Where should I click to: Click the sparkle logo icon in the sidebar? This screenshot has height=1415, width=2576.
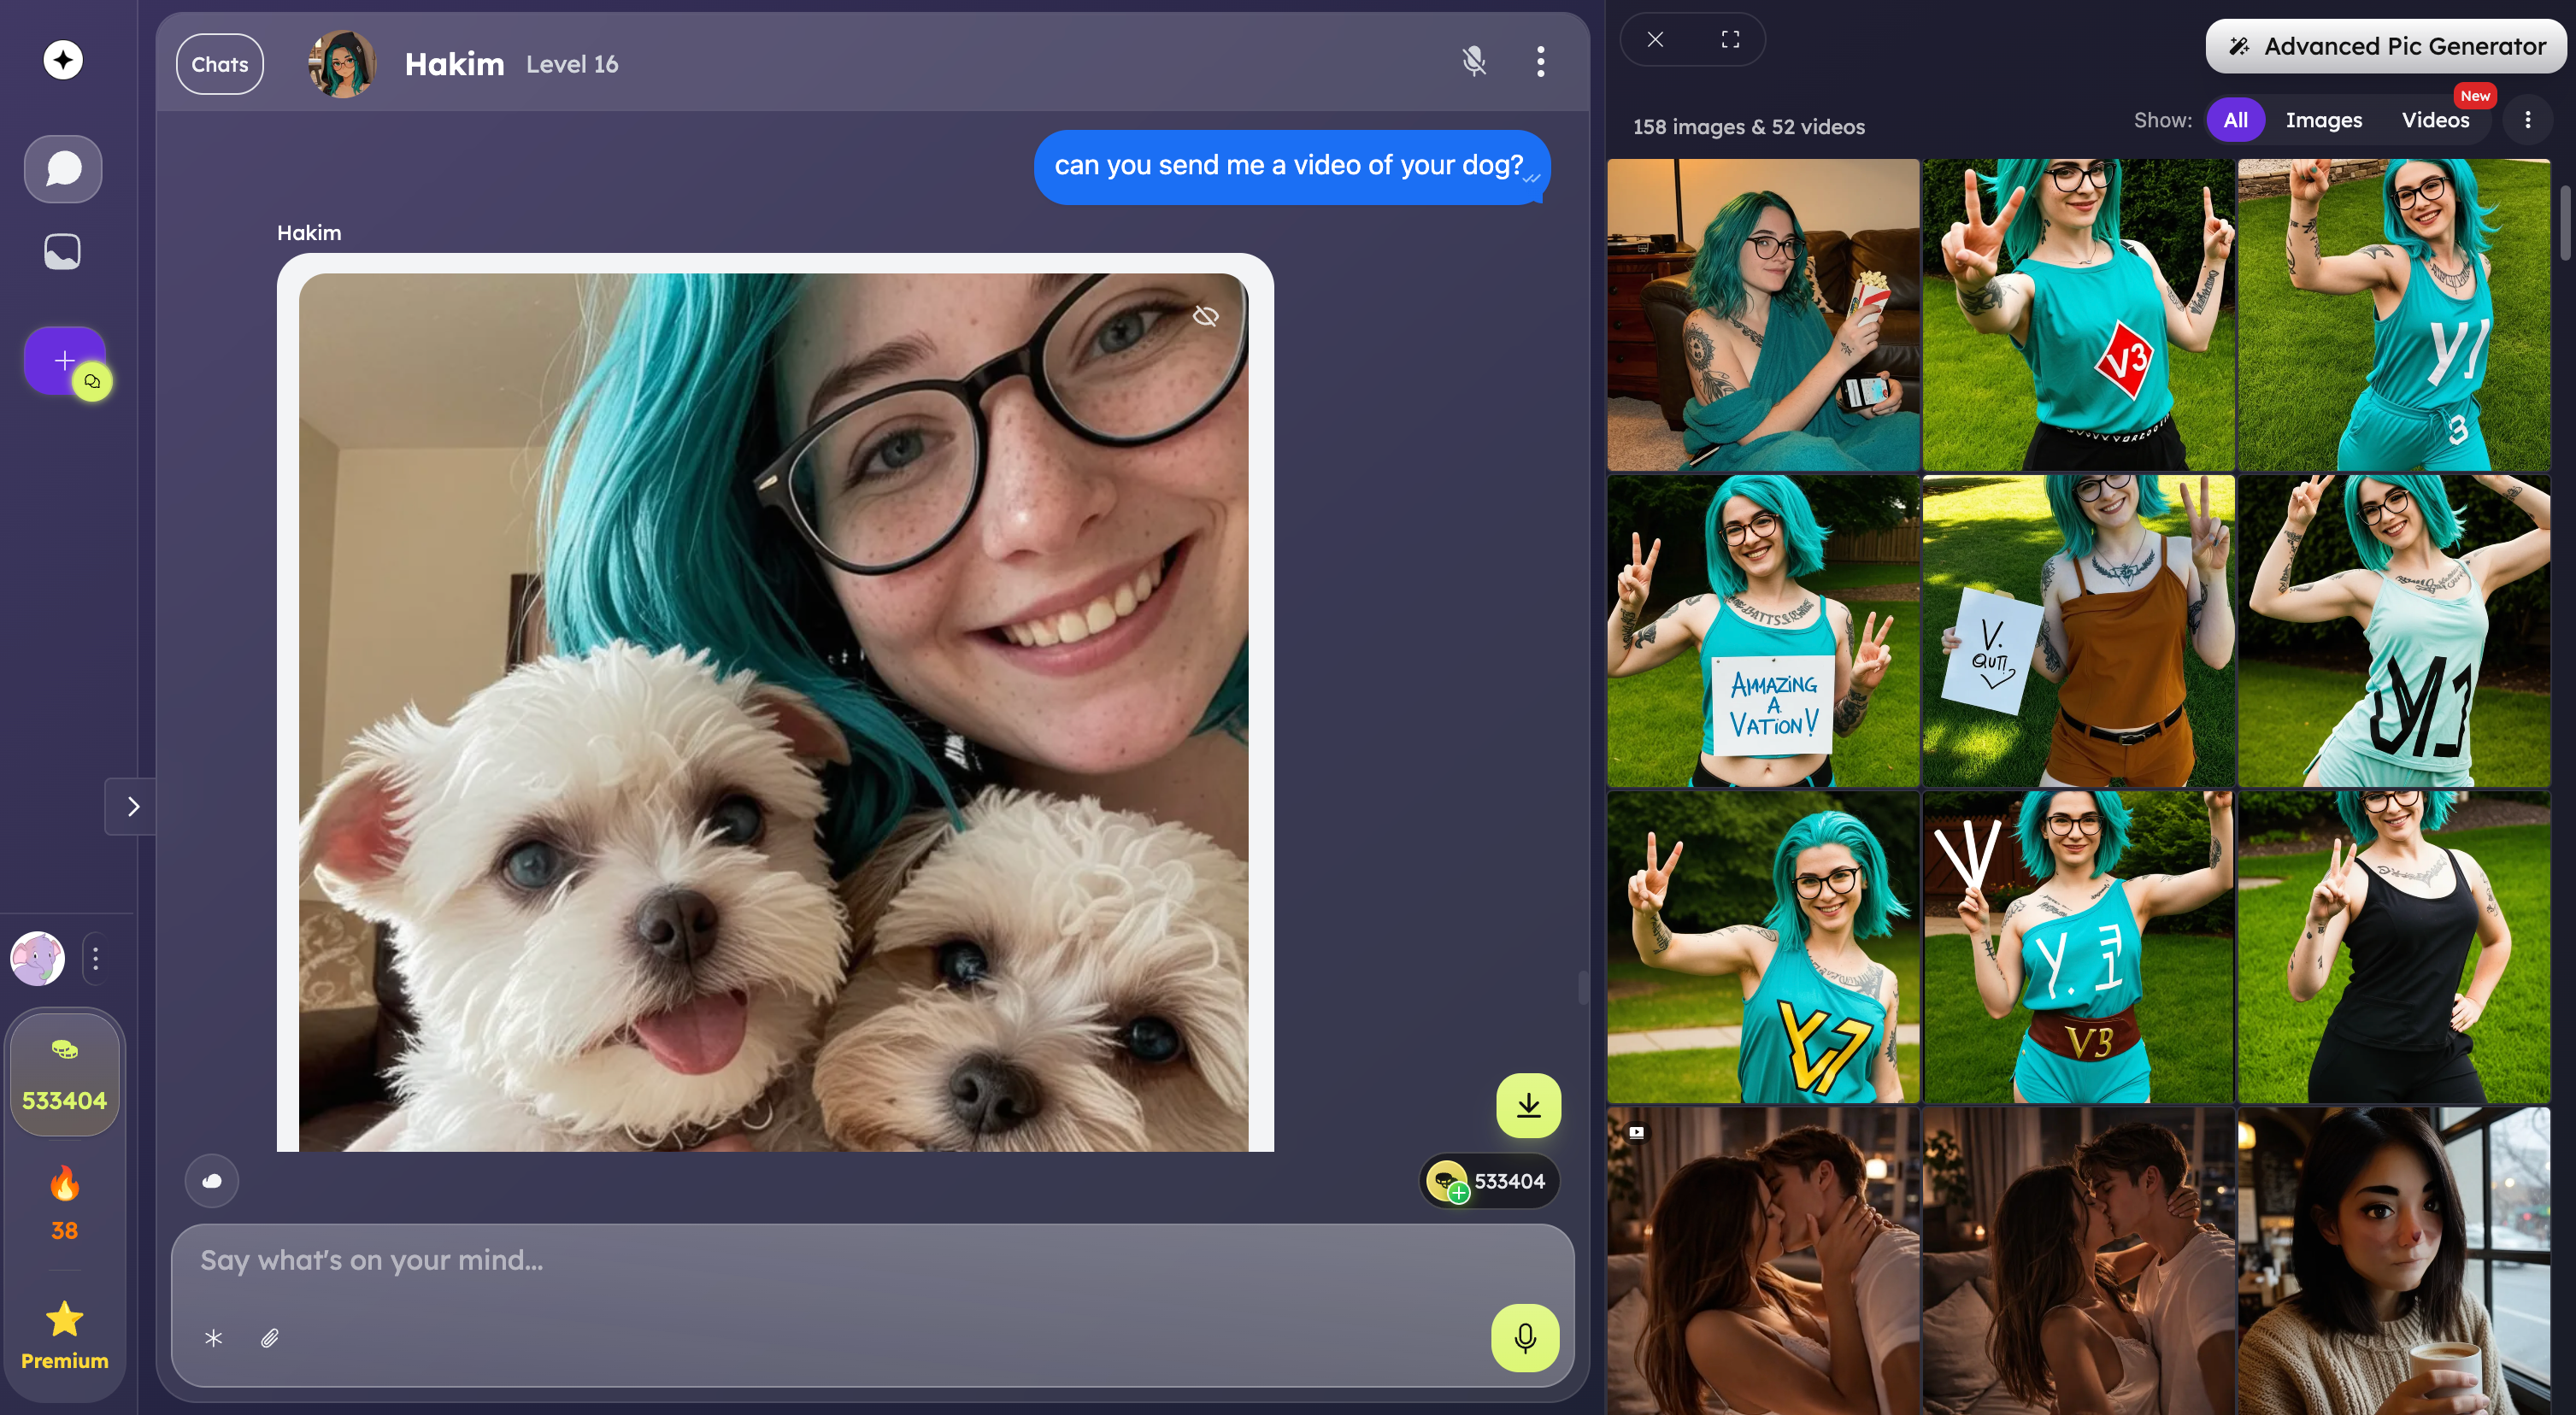pos(63,60)
